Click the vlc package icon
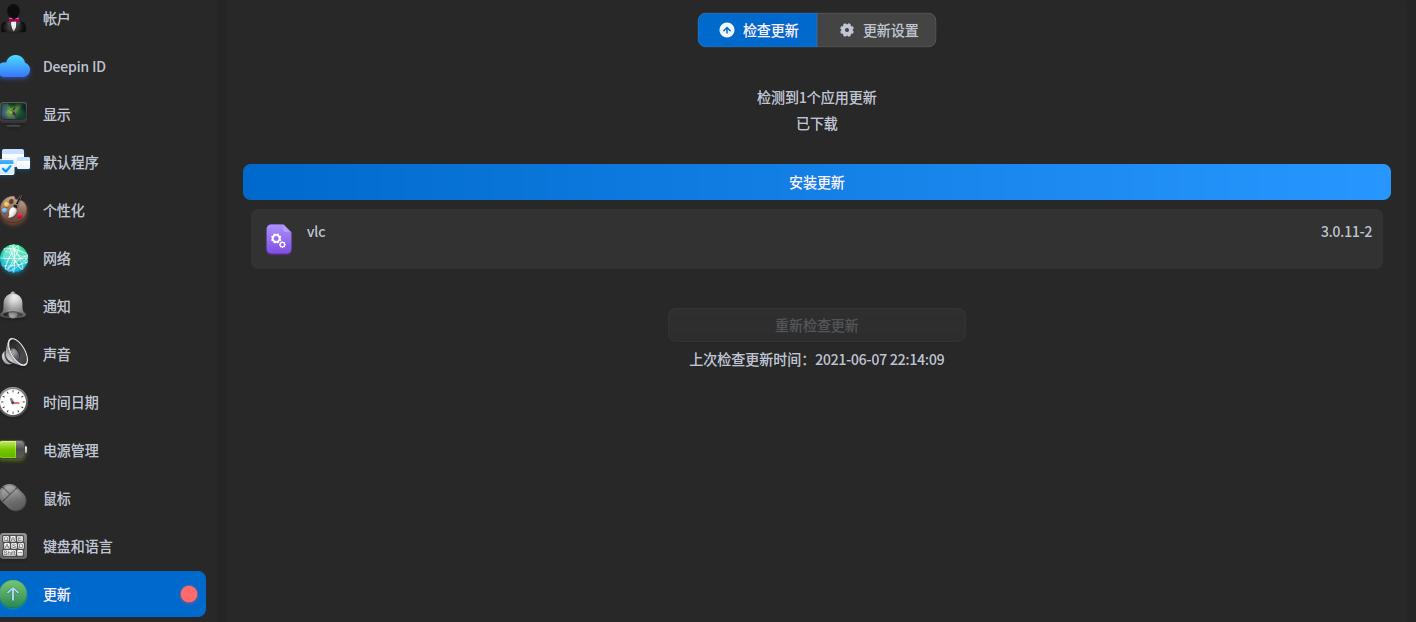The width and height of the screenshot is (1416, 622). tap(279, 239)
